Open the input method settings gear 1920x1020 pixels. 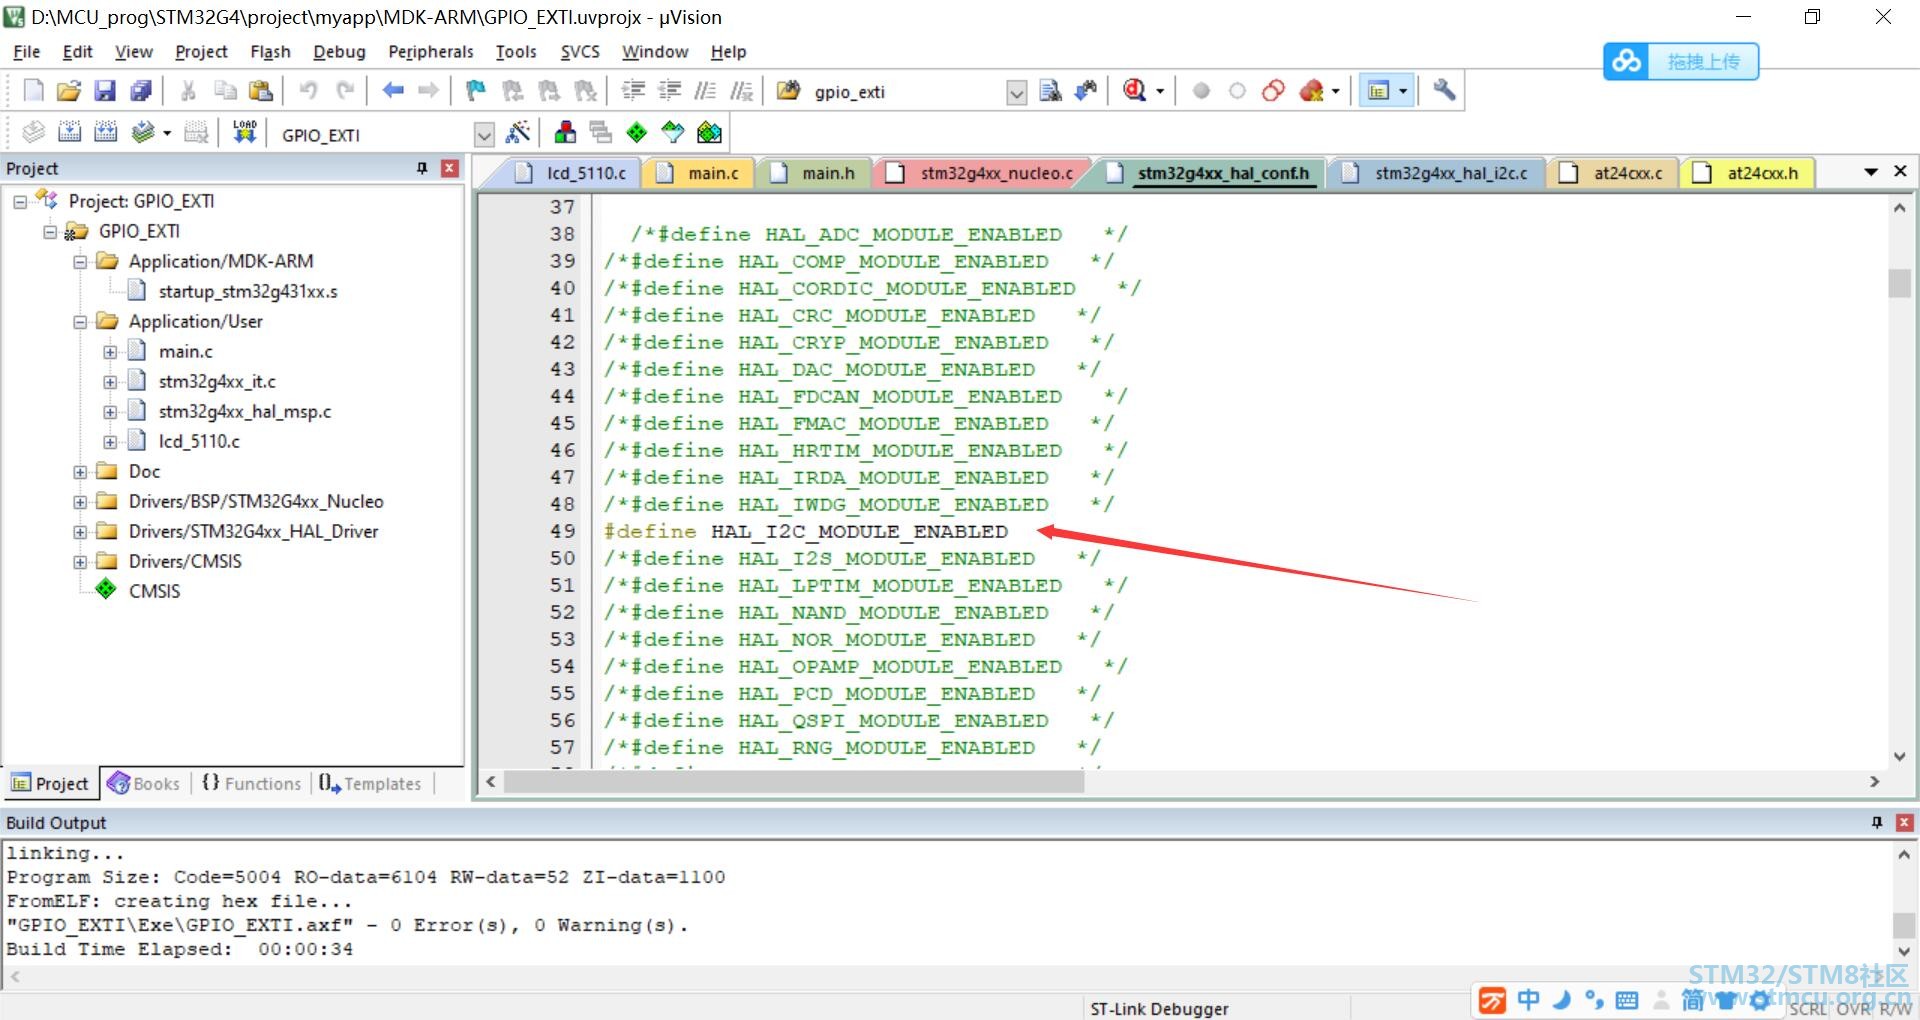click(1759, 1000)
